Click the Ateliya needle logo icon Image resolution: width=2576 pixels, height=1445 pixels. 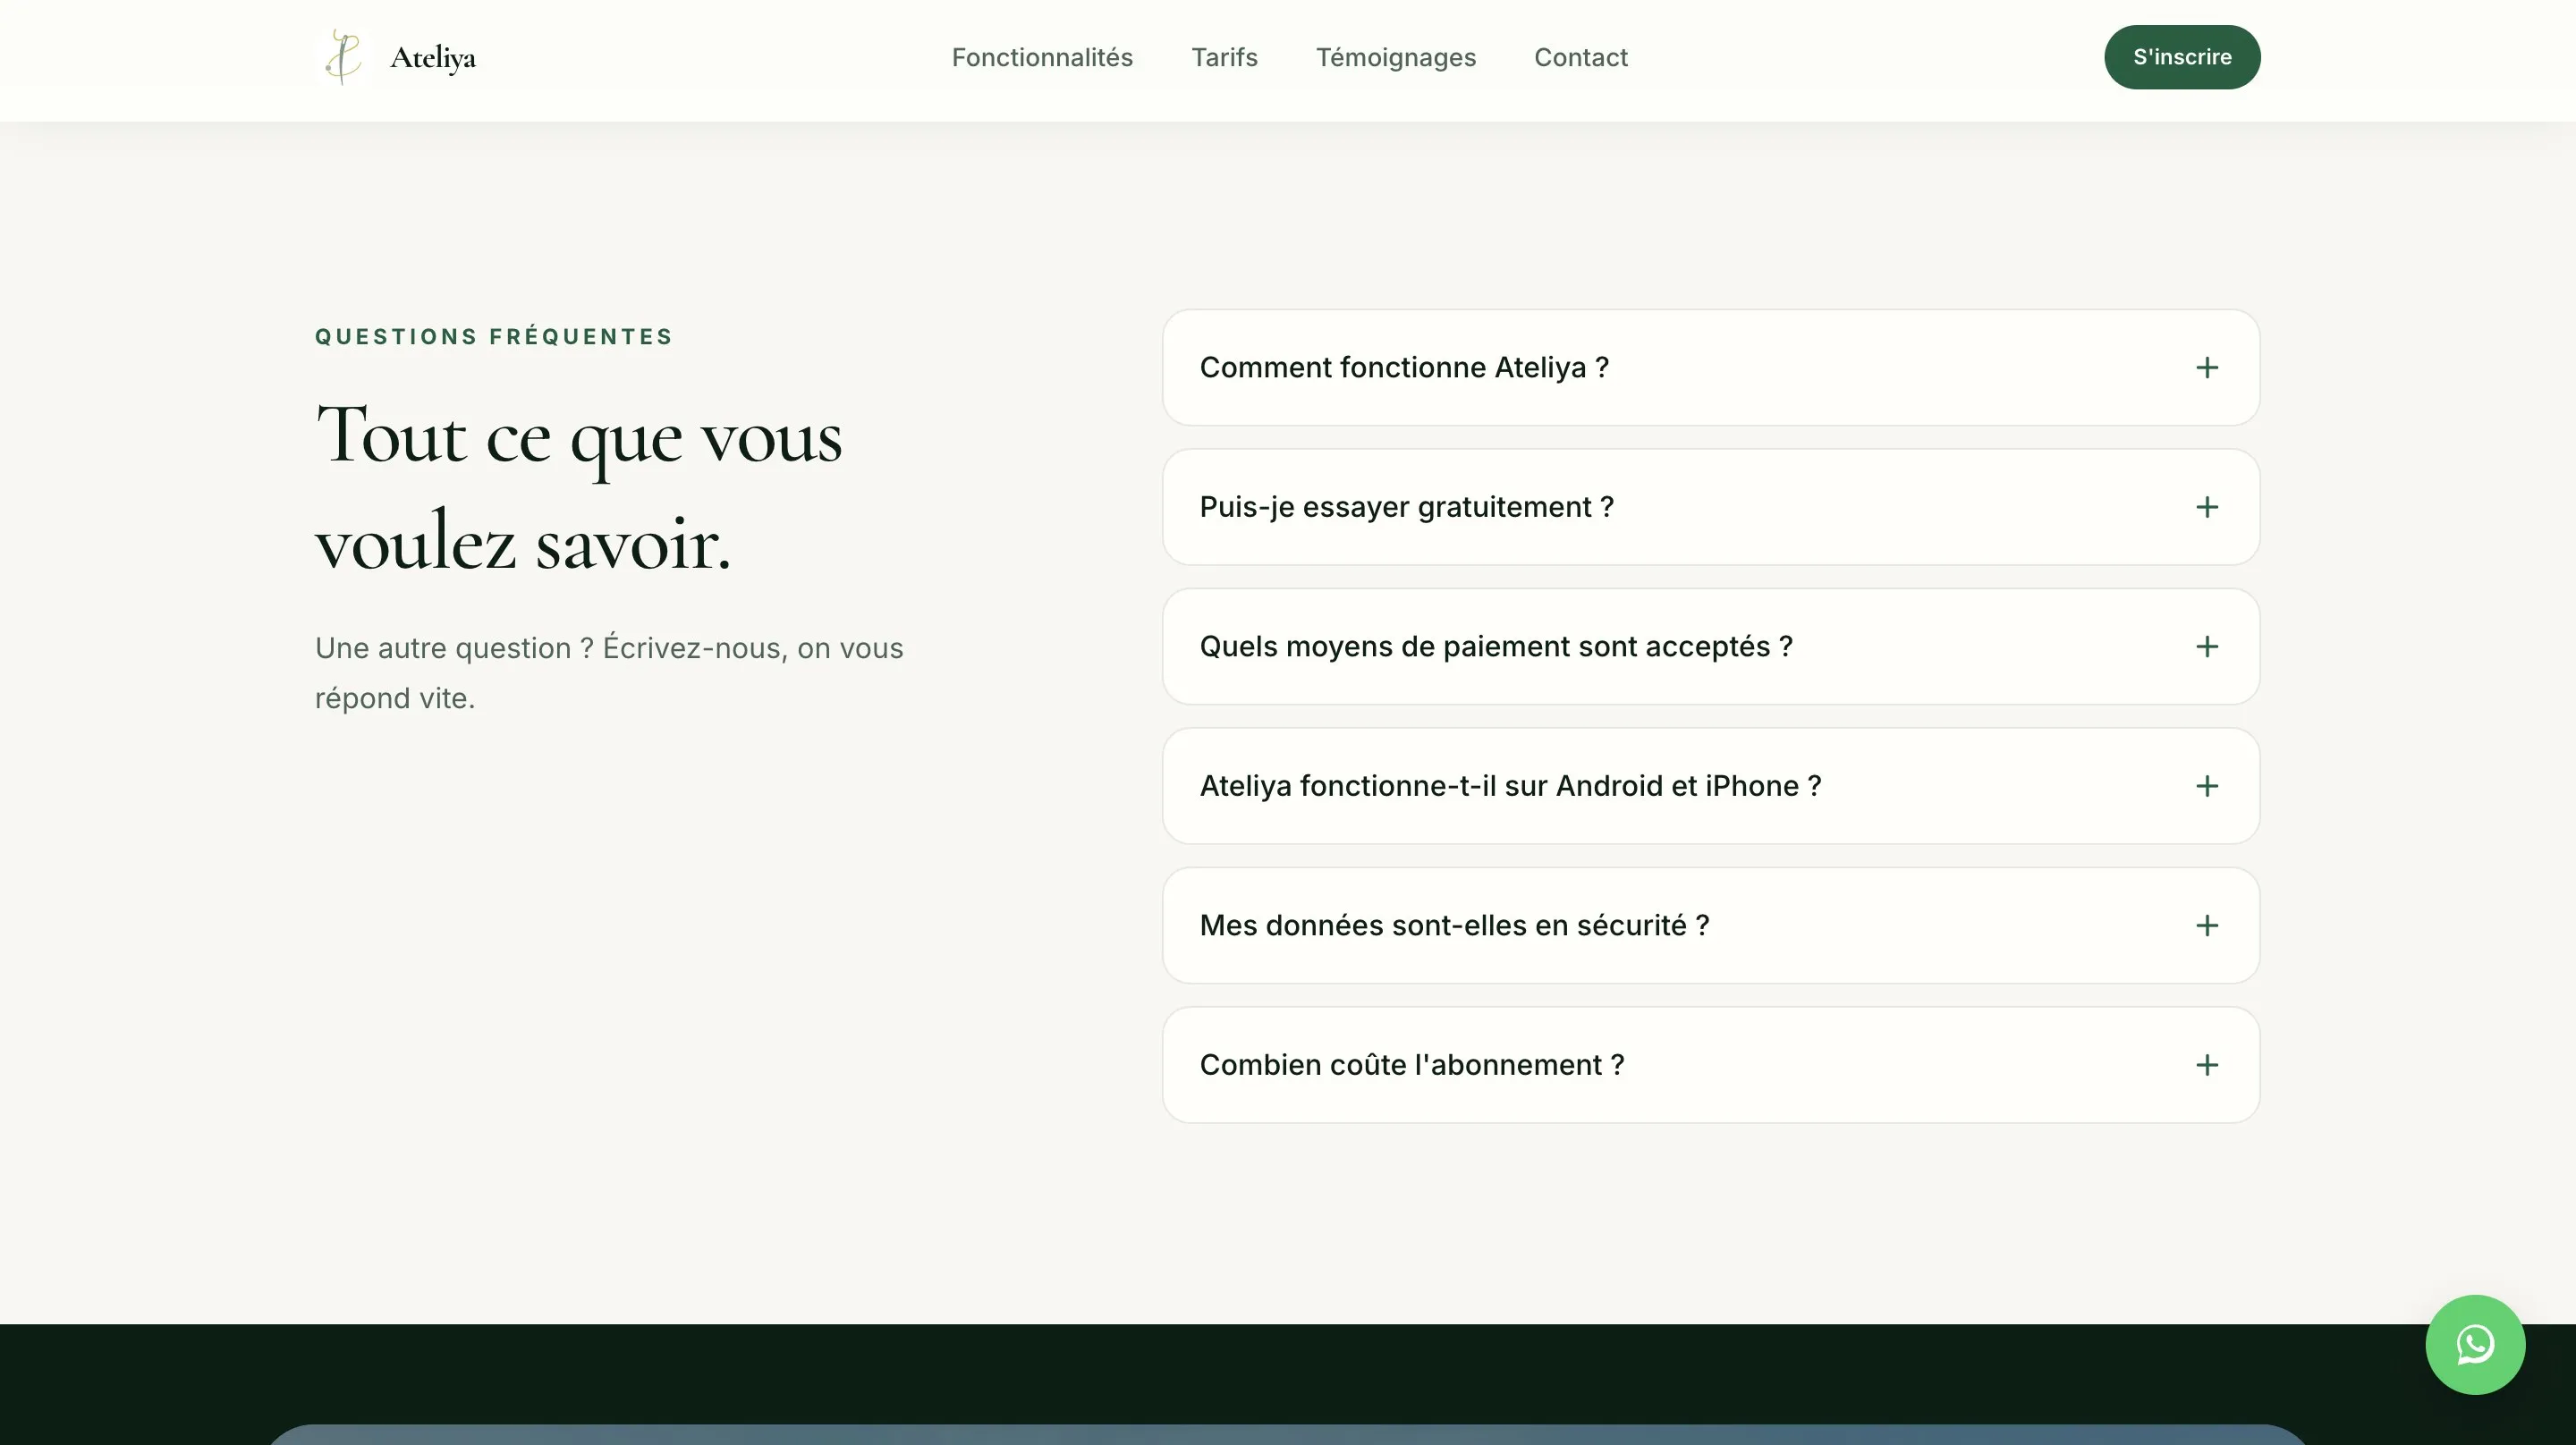point(343,57)
